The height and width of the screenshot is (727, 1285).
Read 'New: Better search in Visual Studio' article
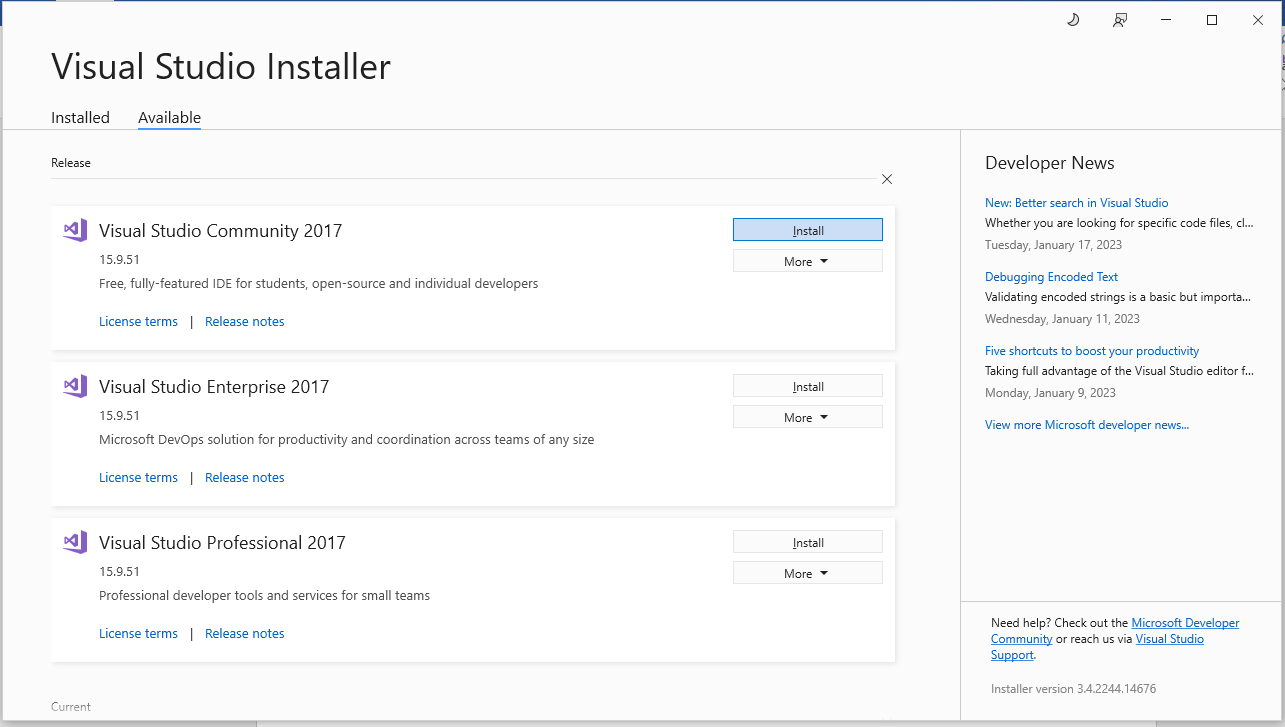(x=1076, y=202)
